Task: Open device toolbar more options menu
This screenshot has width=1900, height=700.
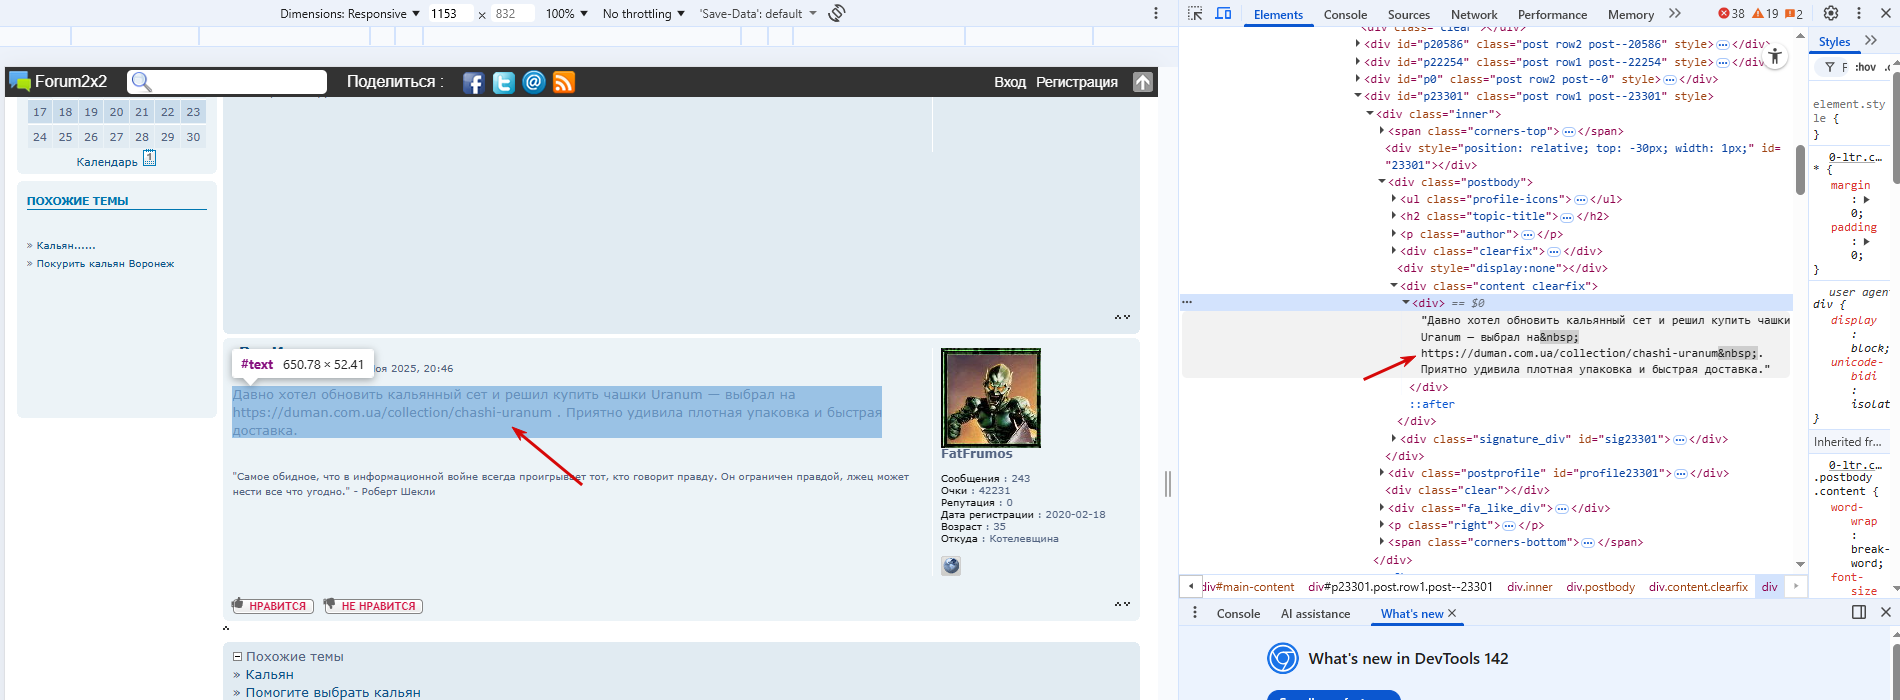Action: [x=1156, y=13]
